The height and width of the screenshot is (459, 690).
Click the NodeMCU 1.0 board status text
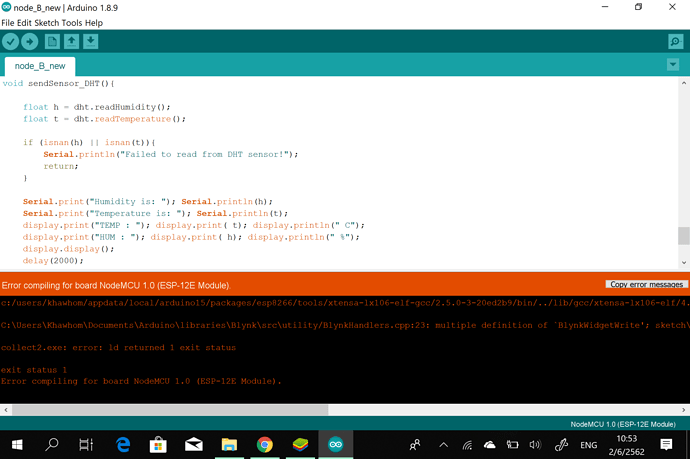(x=623, y=424)
